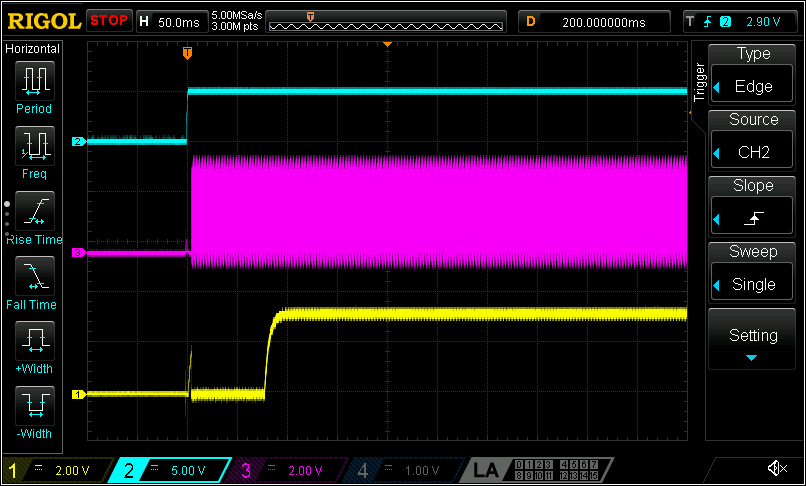Click the H 50.0ms timebase readout
This screenshot has width=806, height=486.
coord(172,22)
